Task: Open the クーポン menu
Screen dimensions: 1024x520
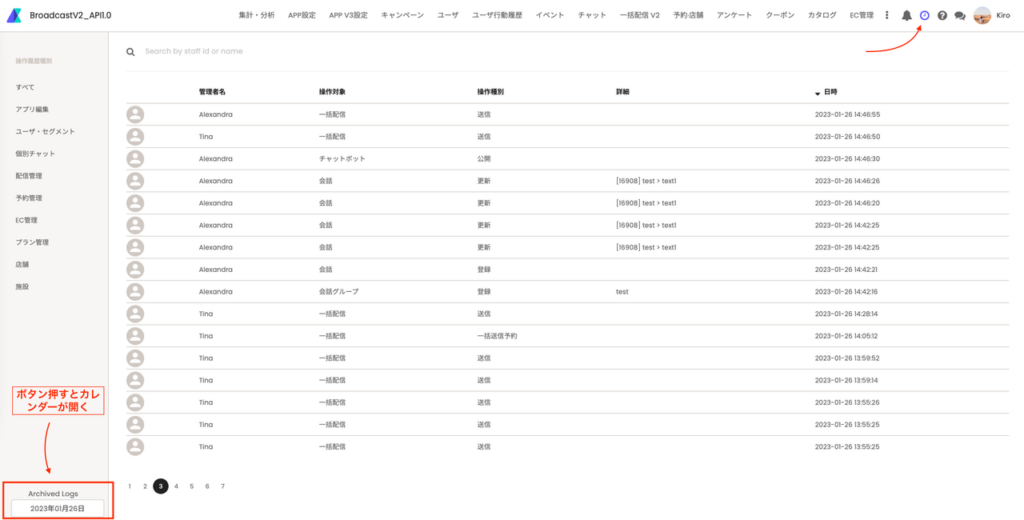Action: click(780, 15)
